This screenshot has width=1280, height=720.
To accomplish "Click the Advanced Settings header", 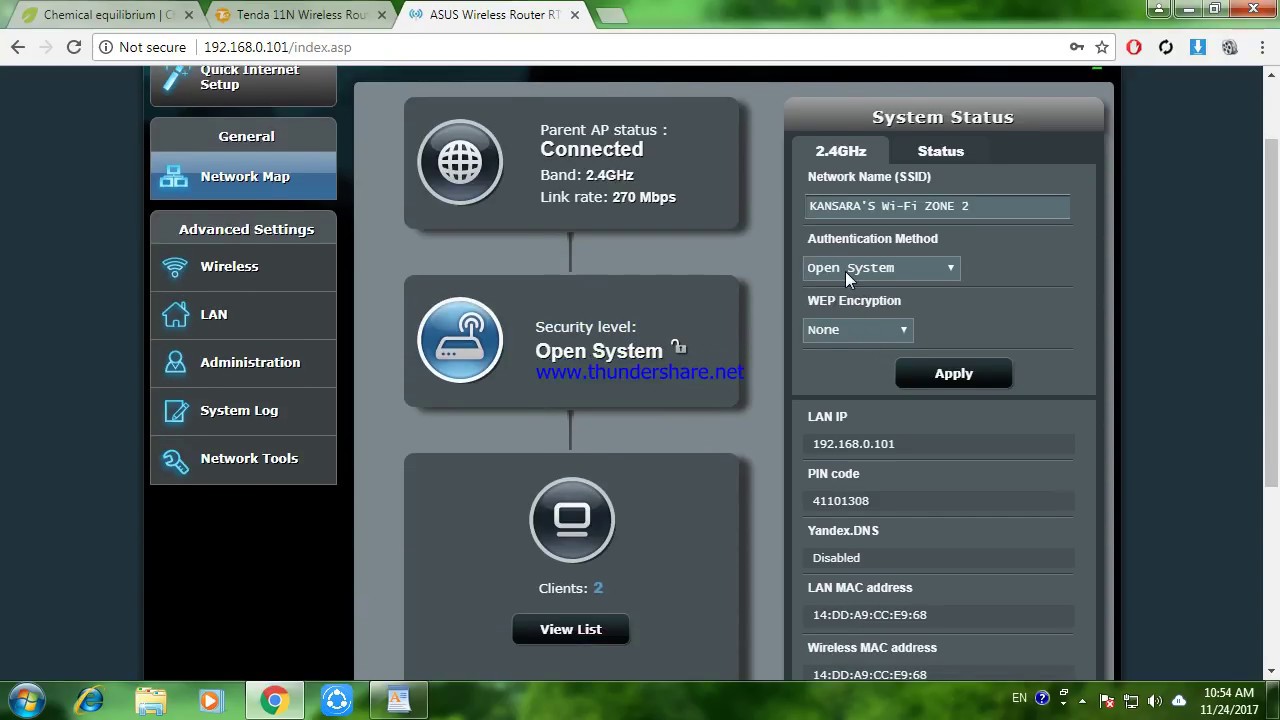I will click(x=246, y=229).
